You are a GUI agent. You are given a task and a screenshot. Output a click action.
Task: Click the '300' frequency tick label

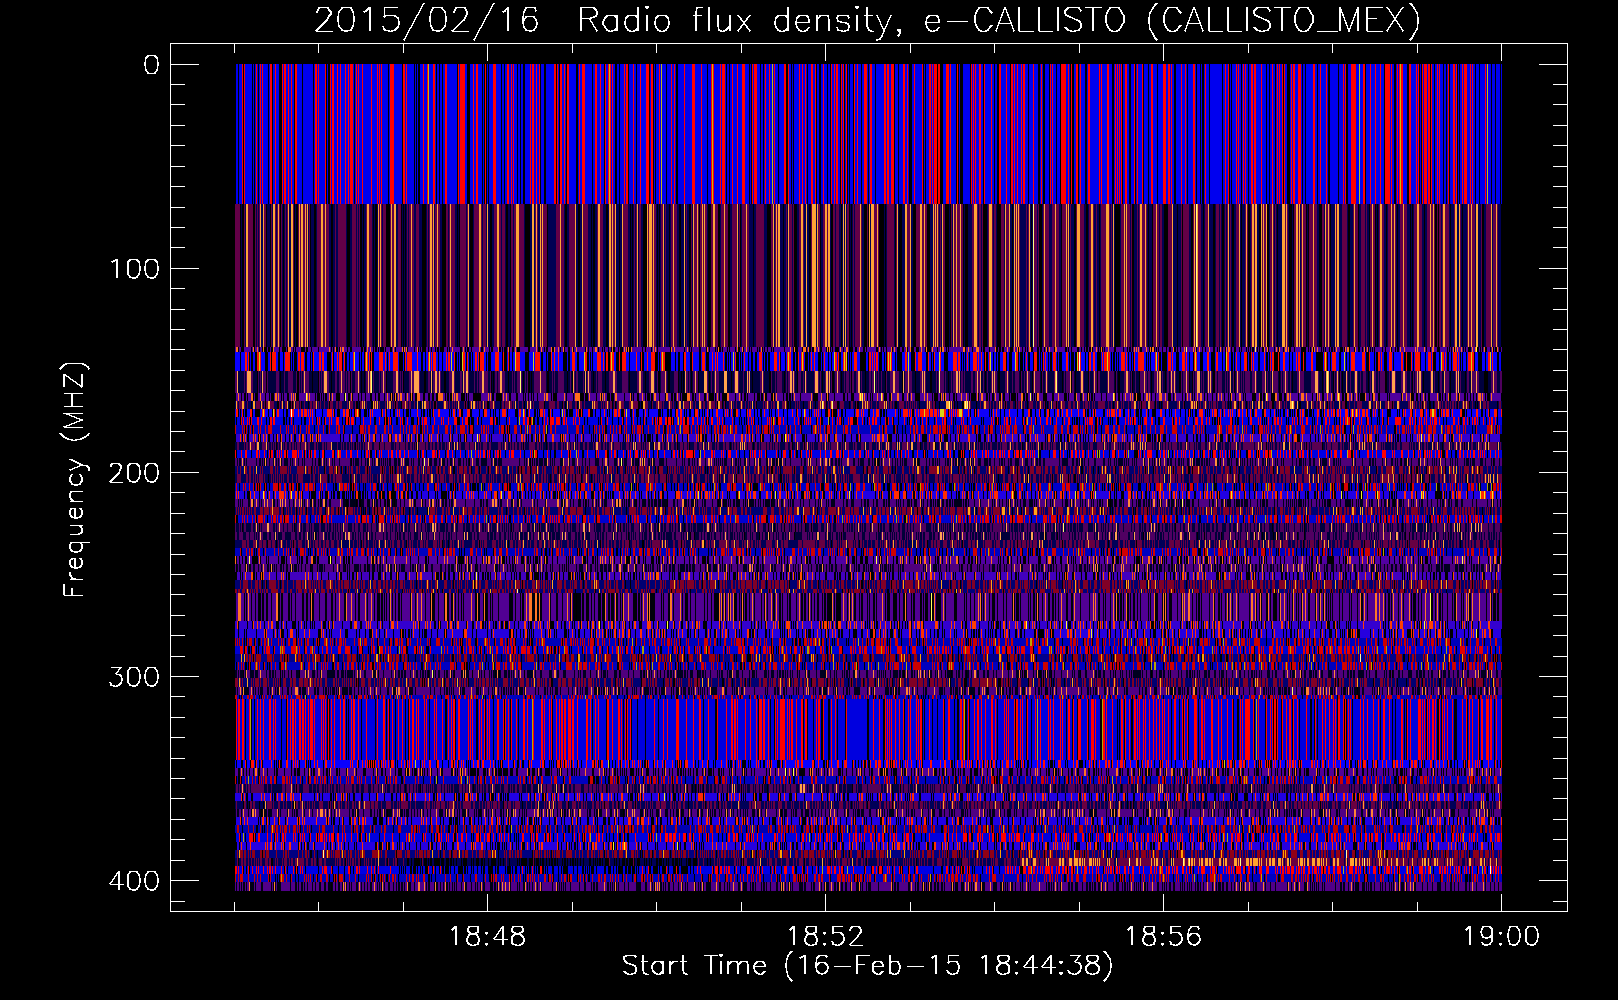(134, 677)
